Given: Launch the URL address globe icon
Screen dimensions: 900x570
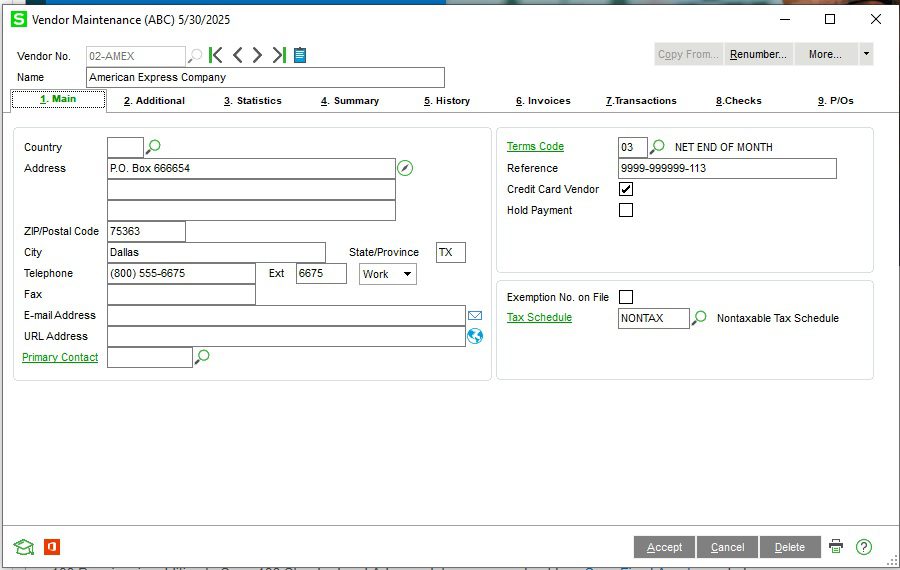Looking at the screenshot, I should tap(475, 337).
